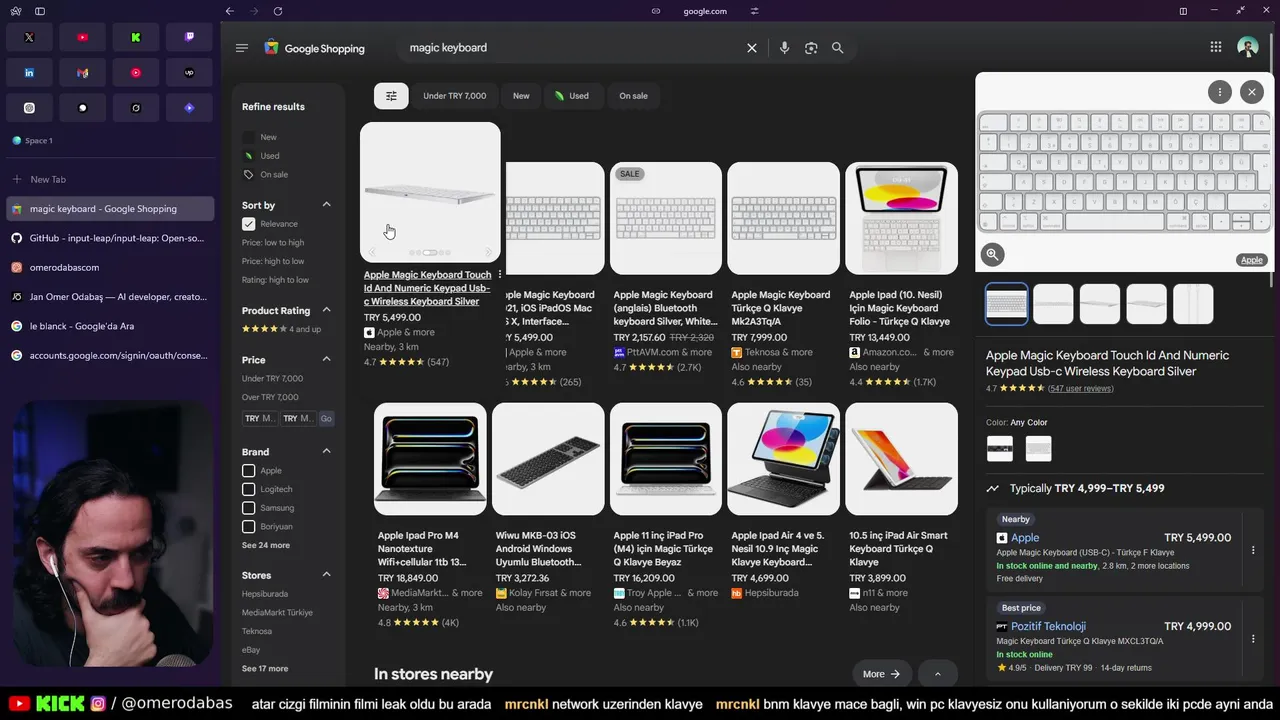The width and height of the screenshot is (1280, 720).
Task: Check the Logitech brand filter
Action: pyautogui.click(x=249, y=489)
